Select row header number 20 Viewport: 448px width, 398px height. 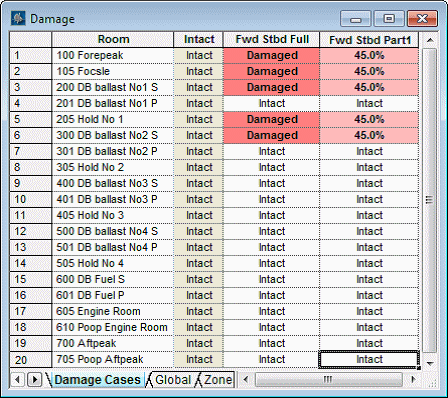coord(30,360)
